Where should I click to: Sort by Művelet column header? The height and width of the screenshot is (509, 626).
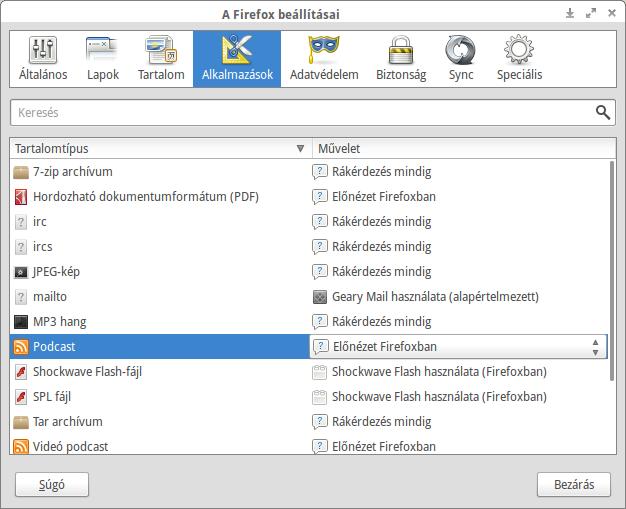[464, 149]
